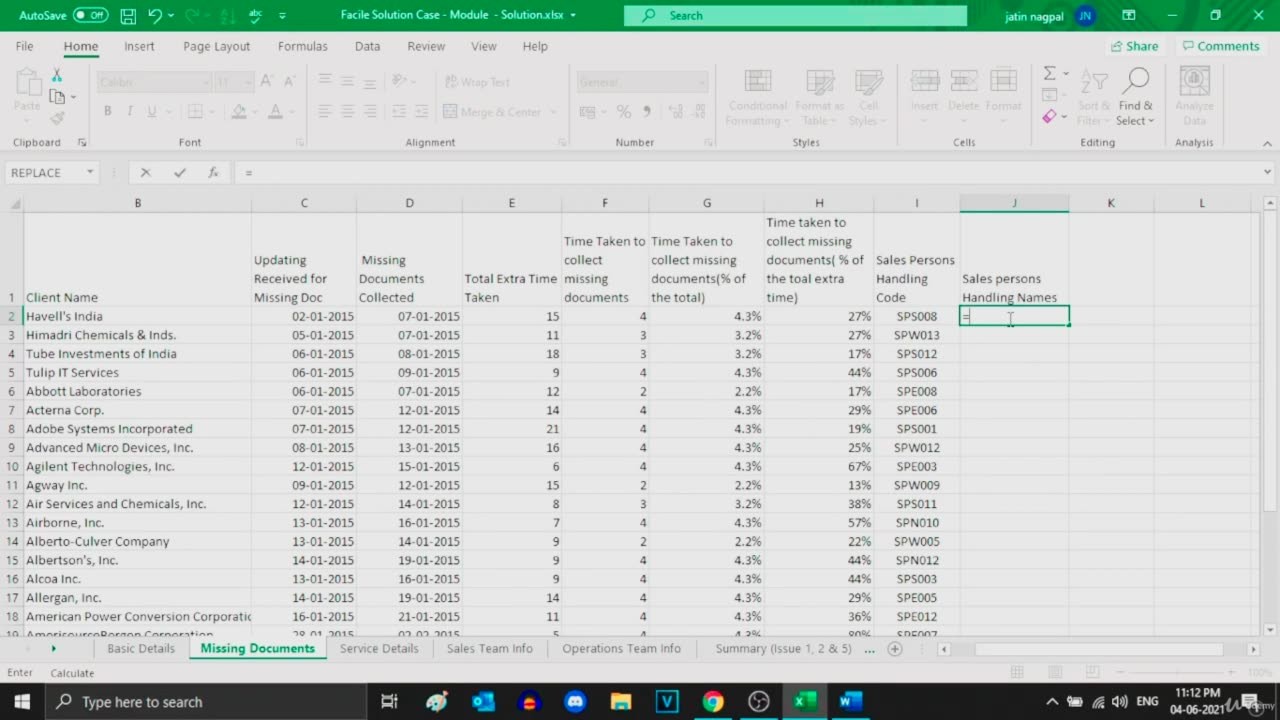The image size is (1280, 720).
Task: Open the Sales Team Info sheet tab
Action: pyautogui.click(x=489, y=648)
